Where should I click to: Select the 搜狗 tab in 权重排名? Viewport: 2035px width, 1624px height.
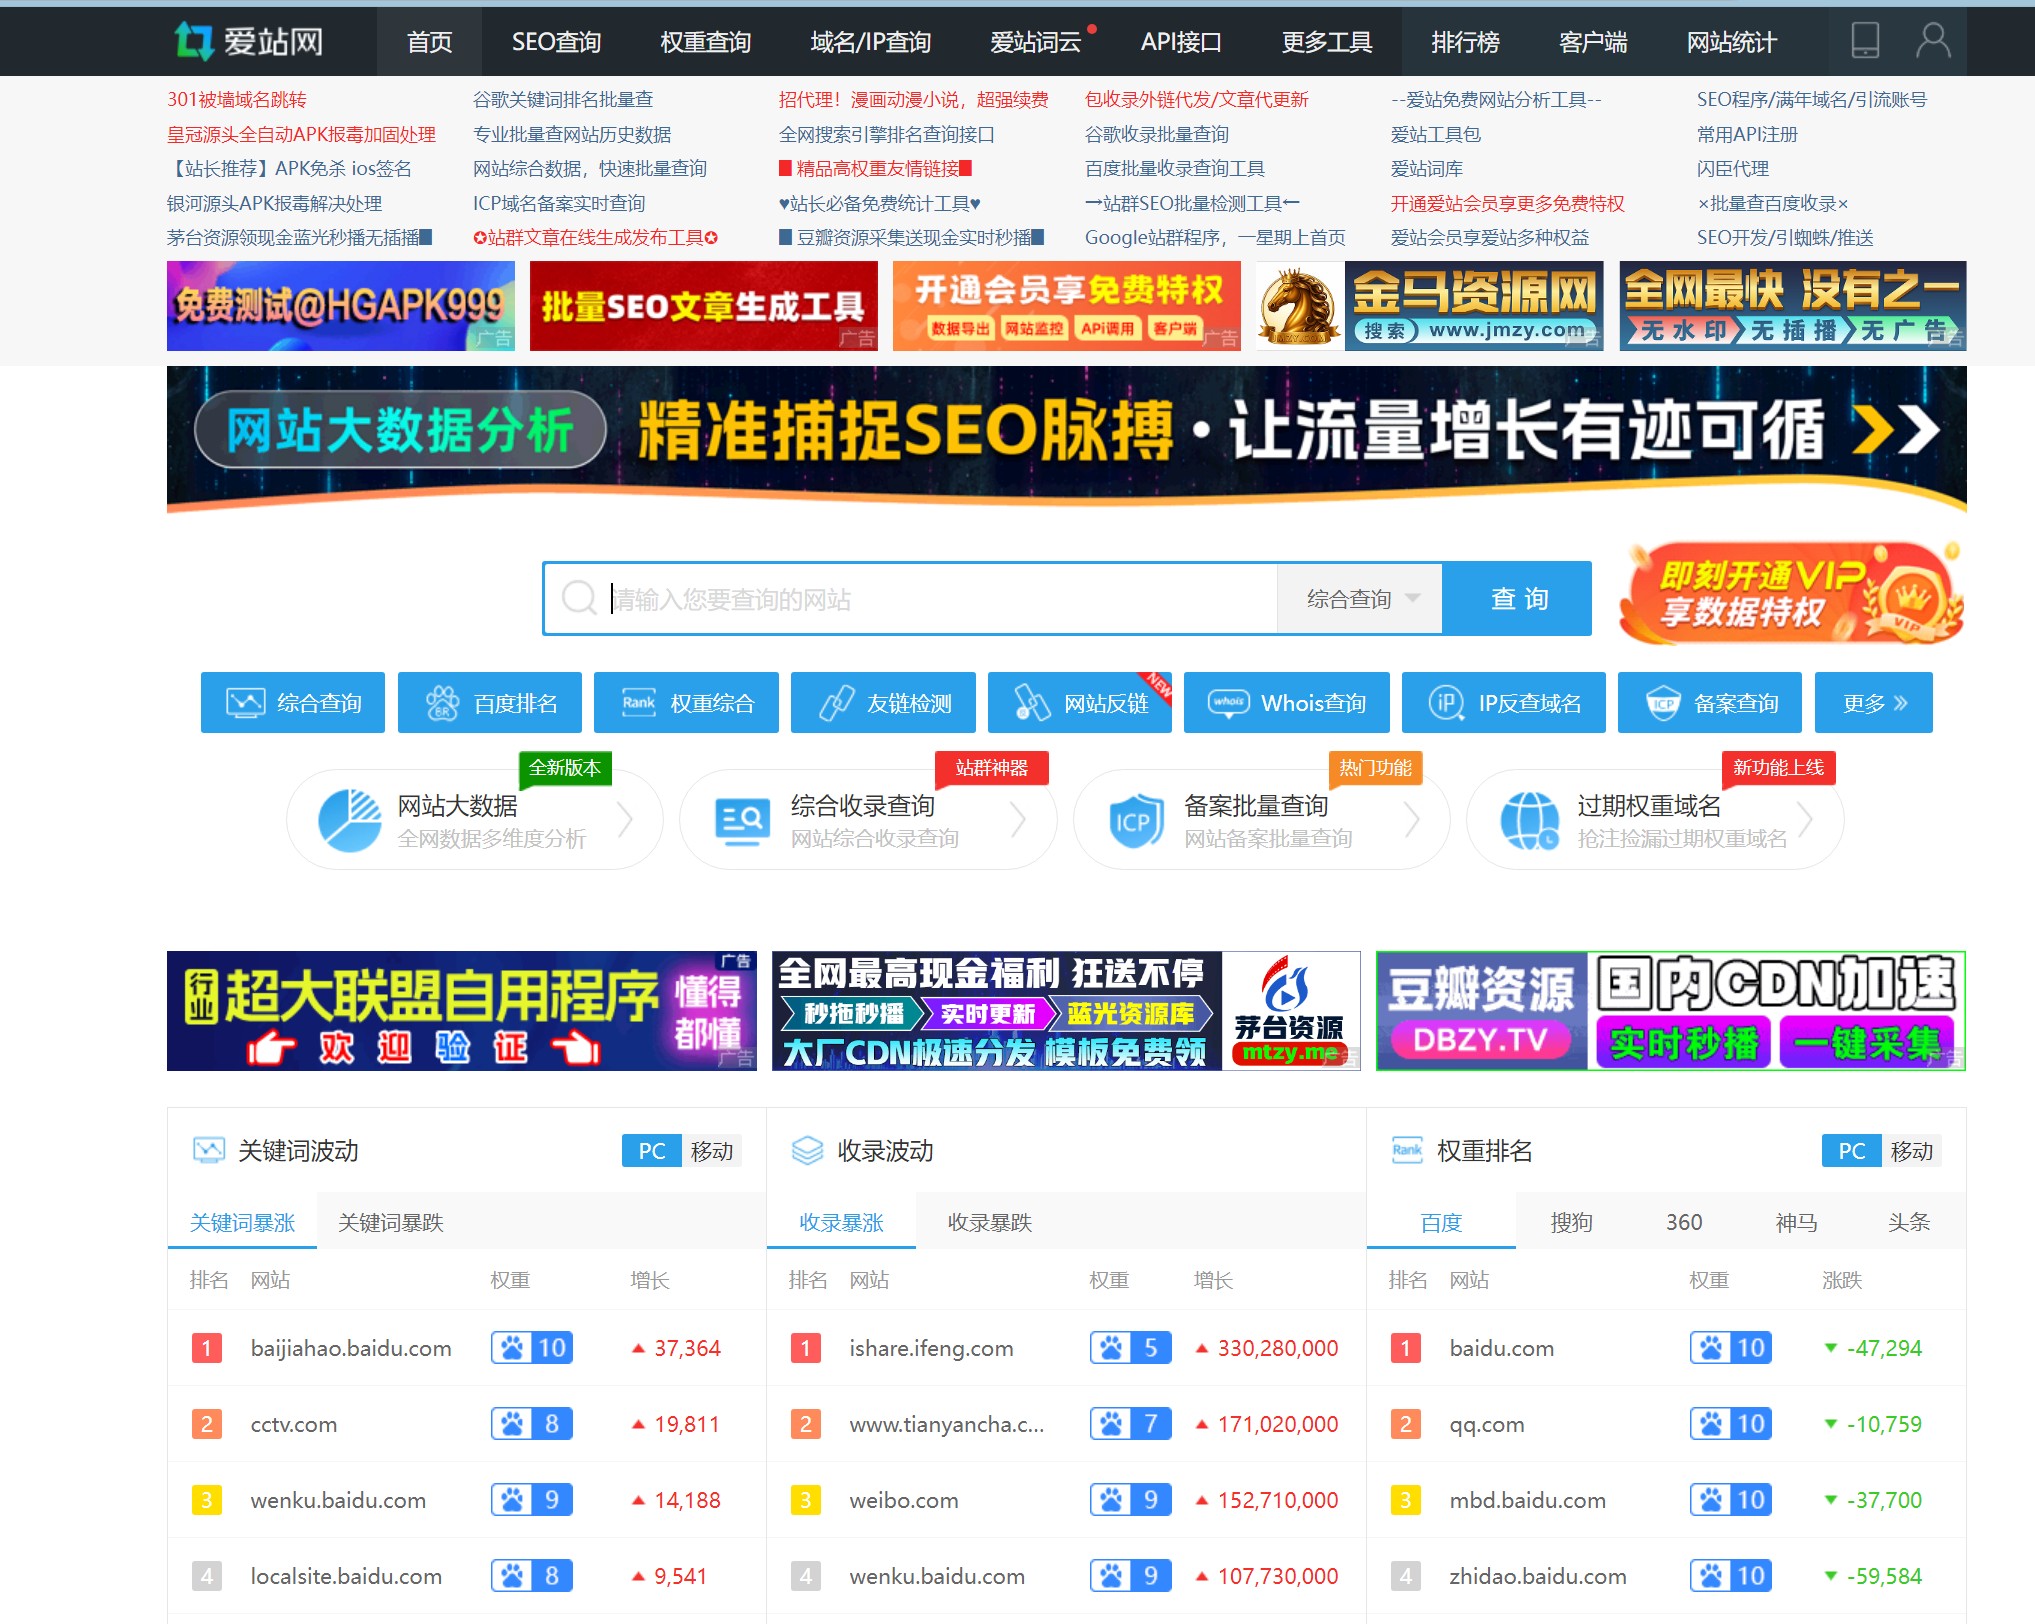coord(1572,1222)
